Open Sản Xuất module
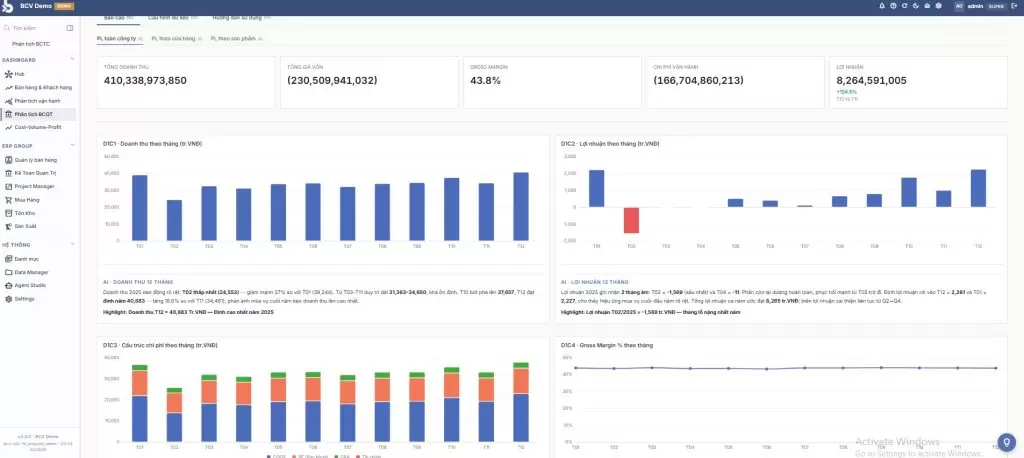The width and height of the screenshot is (1024, 458). 38,226
